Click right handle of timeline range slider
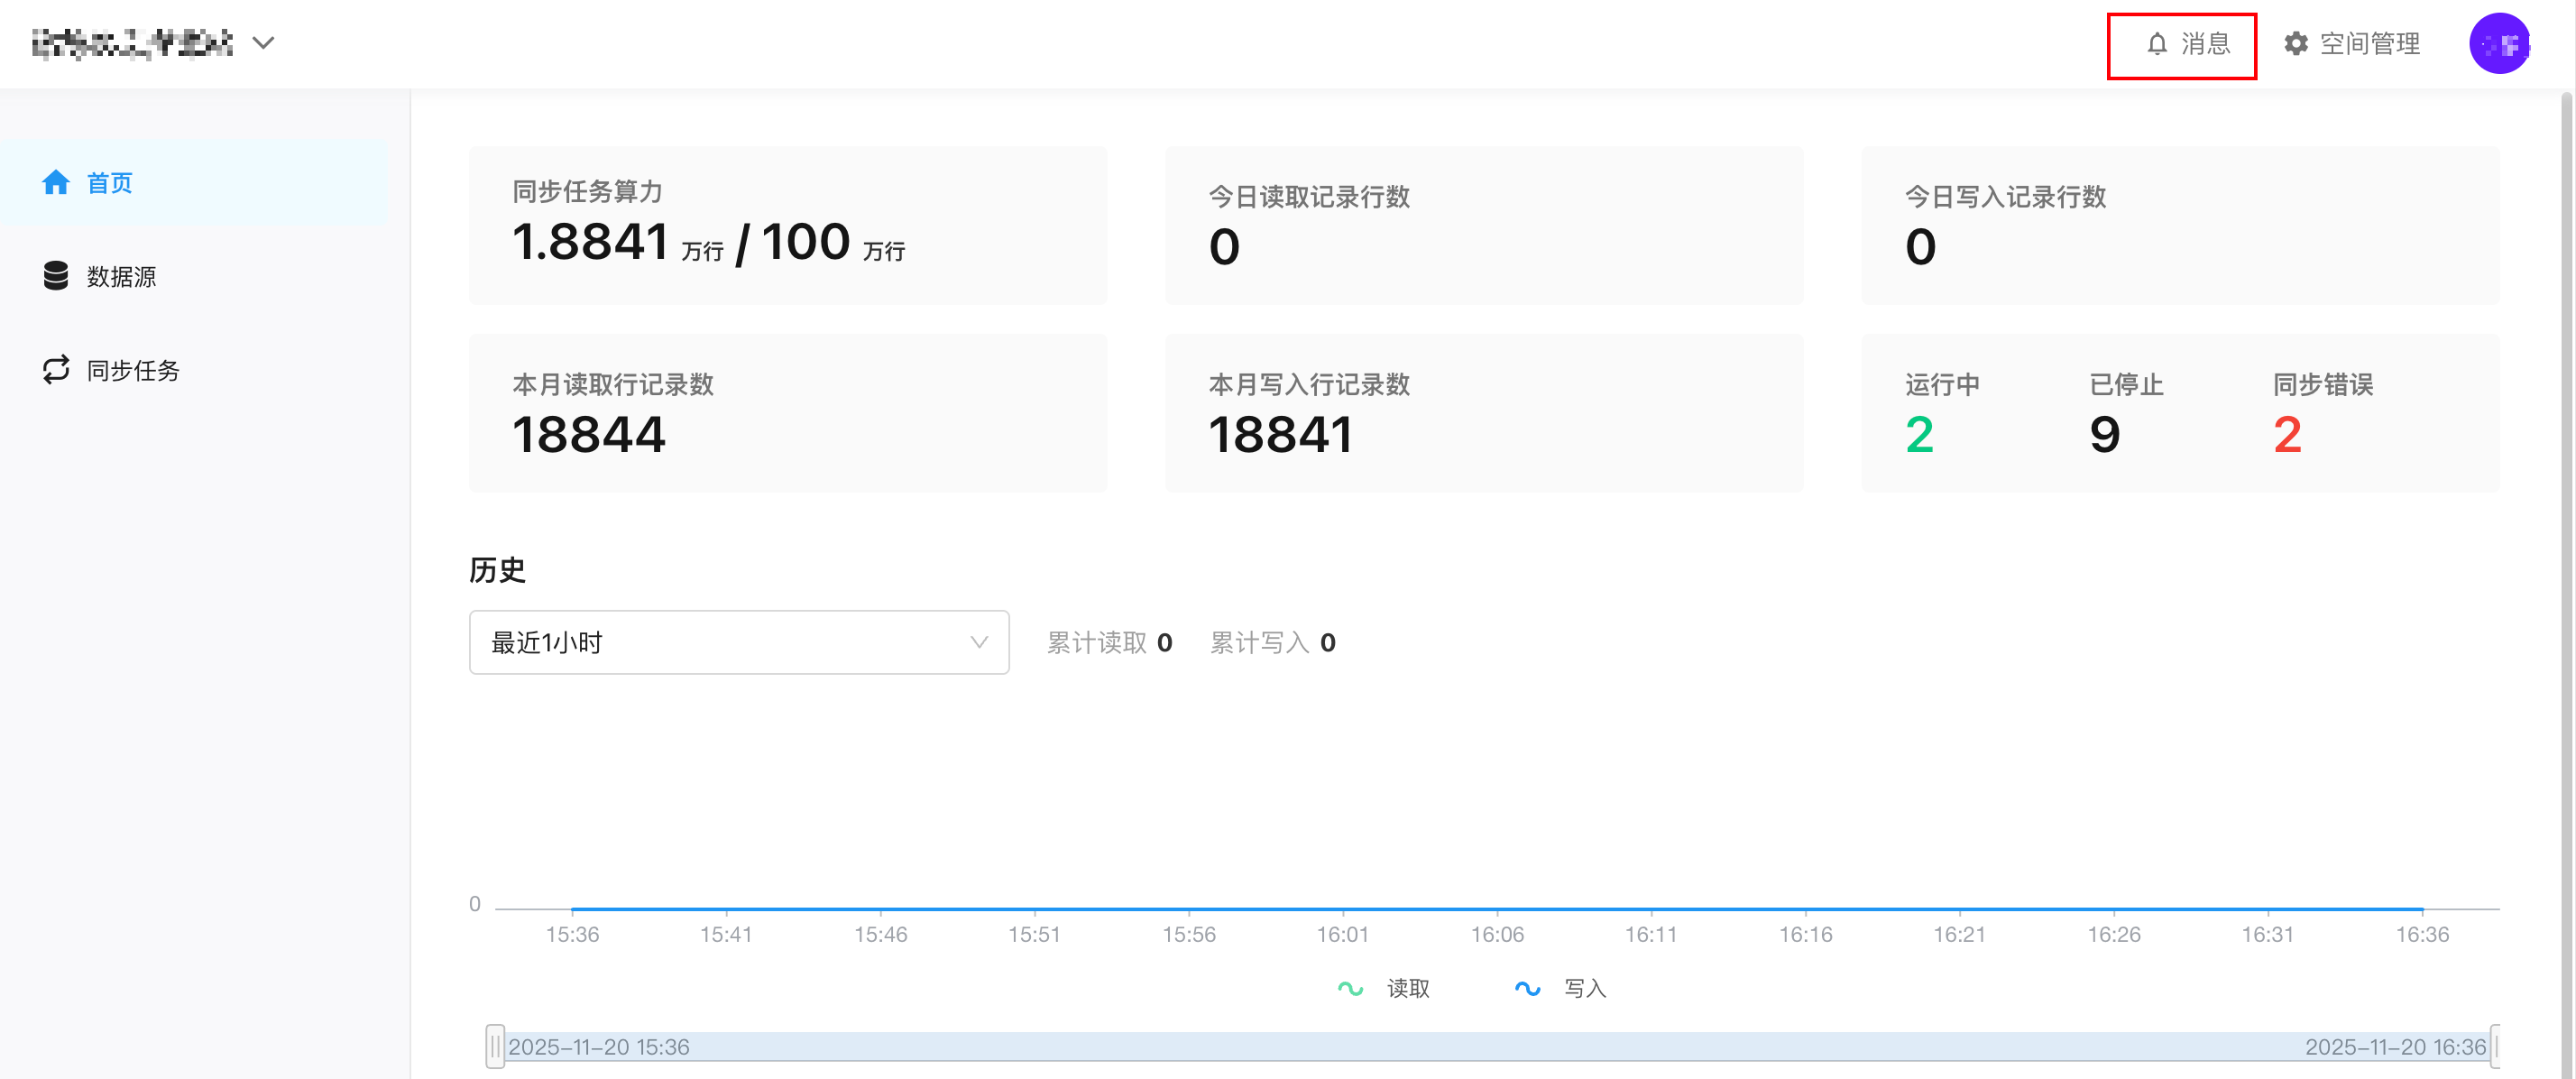The width and height of the screenshot is (2576, 1079). coord(2495,1046)
